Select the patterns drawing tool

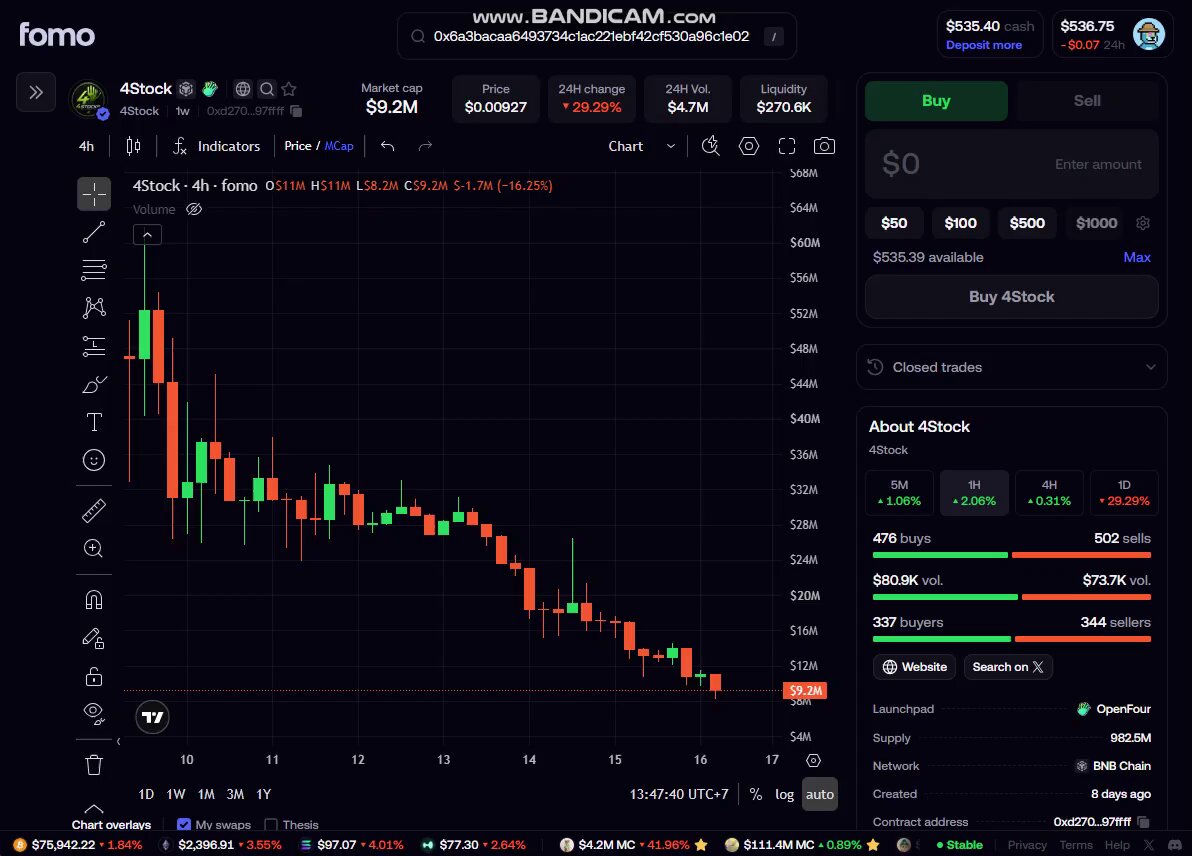(x=94, y=307)
